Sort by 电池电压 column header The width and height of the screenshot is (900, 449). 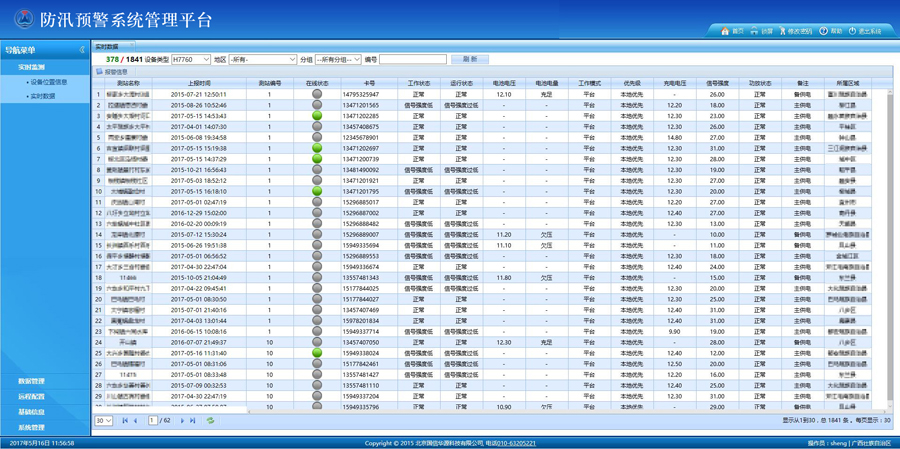[503, 83]
